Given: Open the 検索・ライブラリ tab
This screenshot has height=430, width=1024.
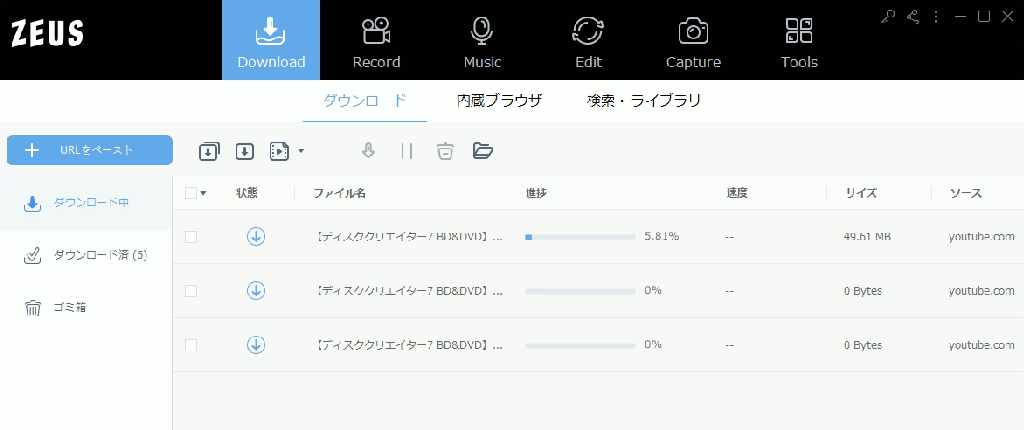Looking at the screenshot, I should (x=644, y=101).
